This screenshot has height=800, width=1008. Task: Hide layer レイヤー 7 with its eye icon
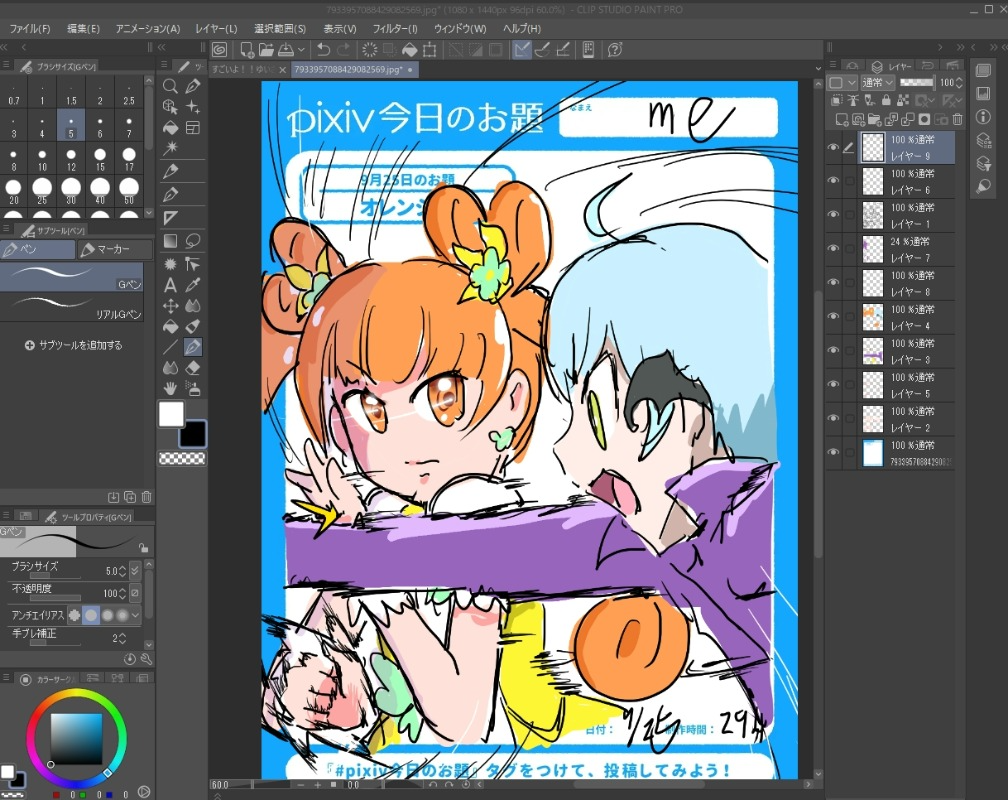pos(833,248)
